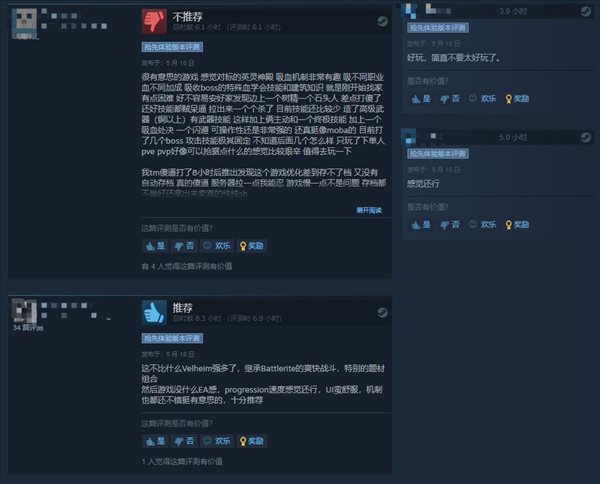Open the avatar of the reviewer with 34 reviews
600x484 pixels.
(24, 311)
